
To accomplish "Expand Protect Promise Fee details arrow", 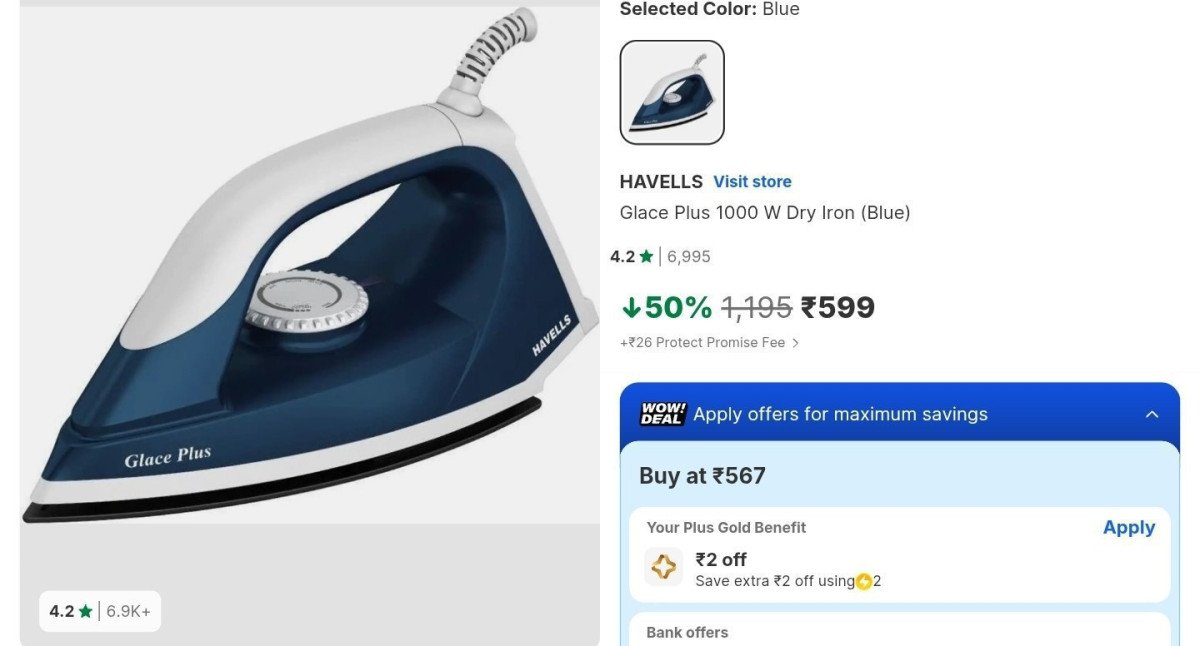I will 796,343.
